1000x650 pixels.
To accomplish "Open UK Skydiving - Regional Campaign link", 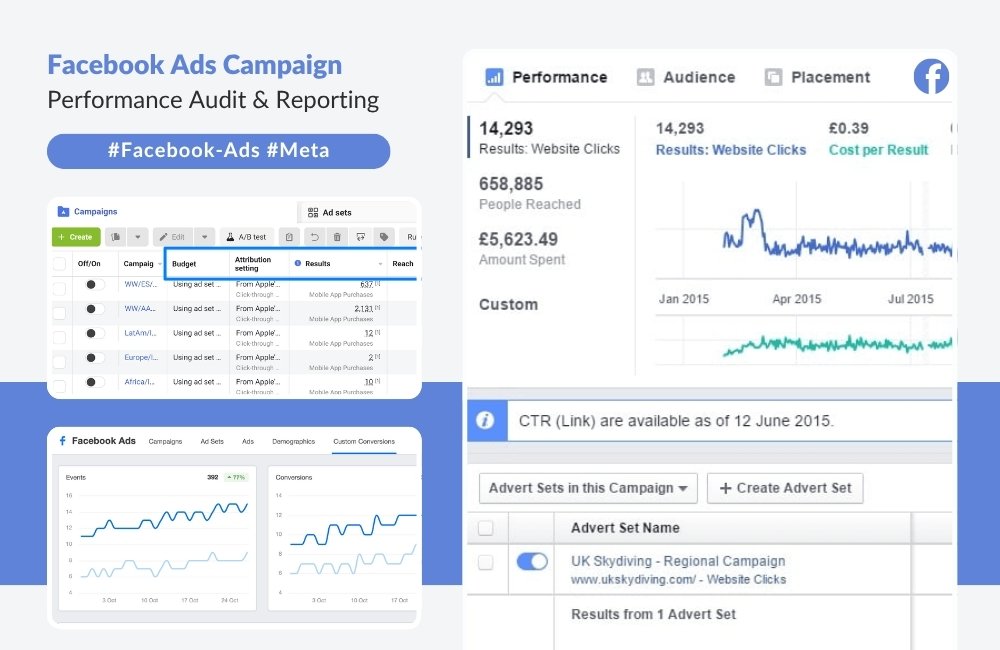I will click(678, 561).
